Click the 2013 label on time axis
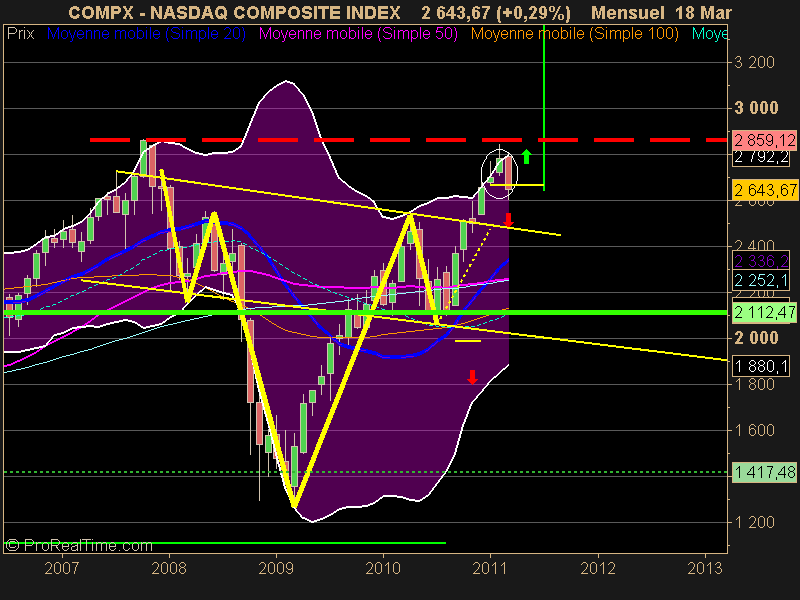800x600 pixels. click(x=705, y=568)
